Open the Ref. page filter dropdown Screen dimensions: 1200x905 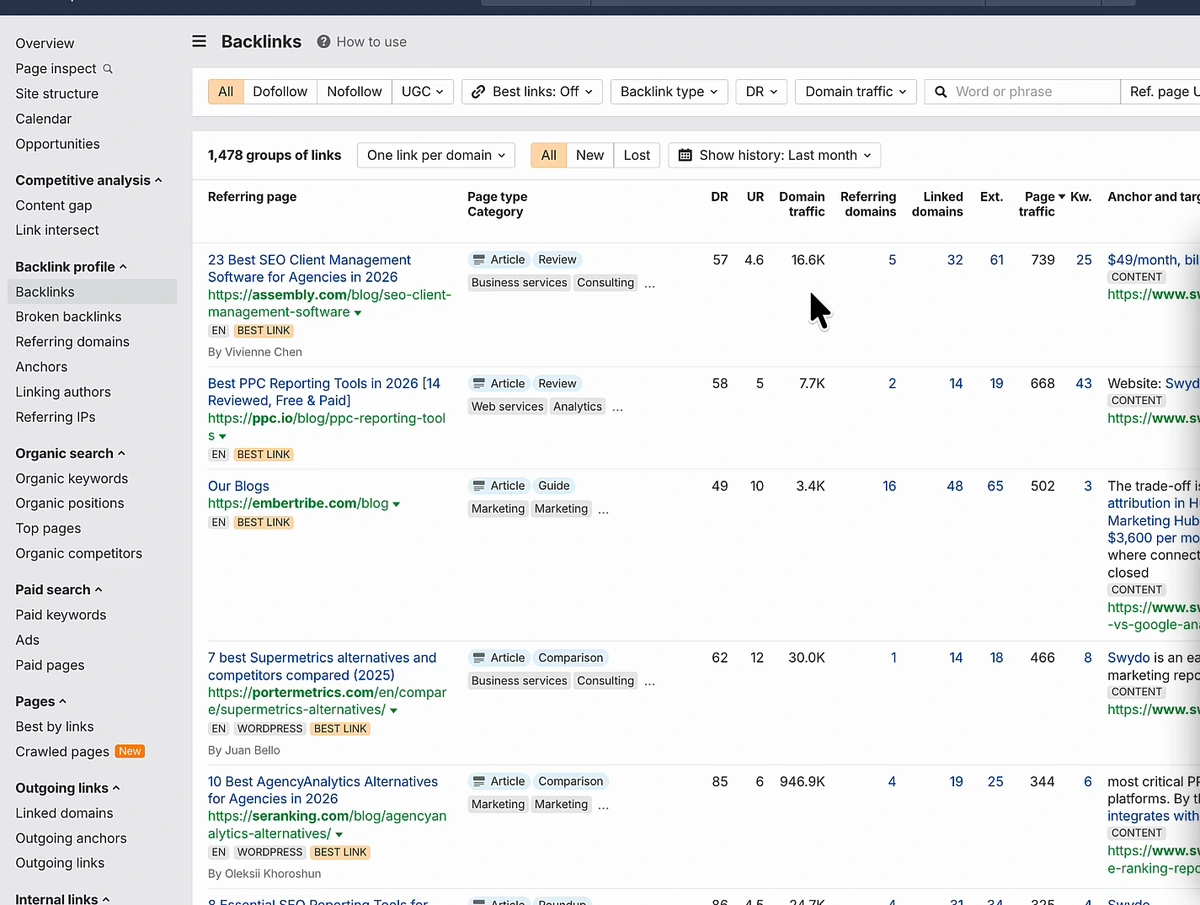(x=1160, y=91)
